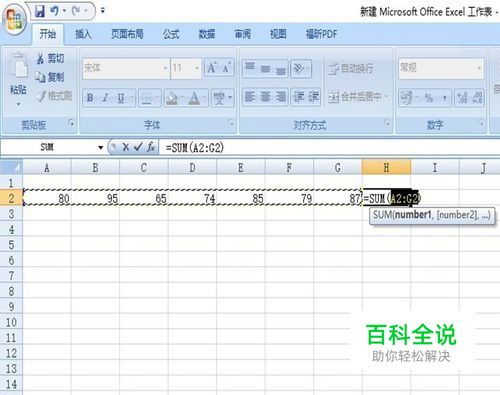
Task: Open the Customize Quick Access Toolbar dropdown
Action: pyautogui.click(x=103, y=11)
